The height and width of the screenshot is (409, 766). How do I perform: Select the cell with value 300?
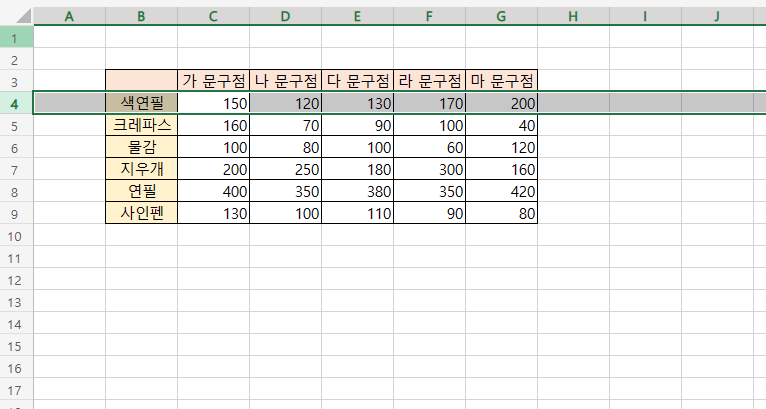pyautogui.click(x=429, y=169)
